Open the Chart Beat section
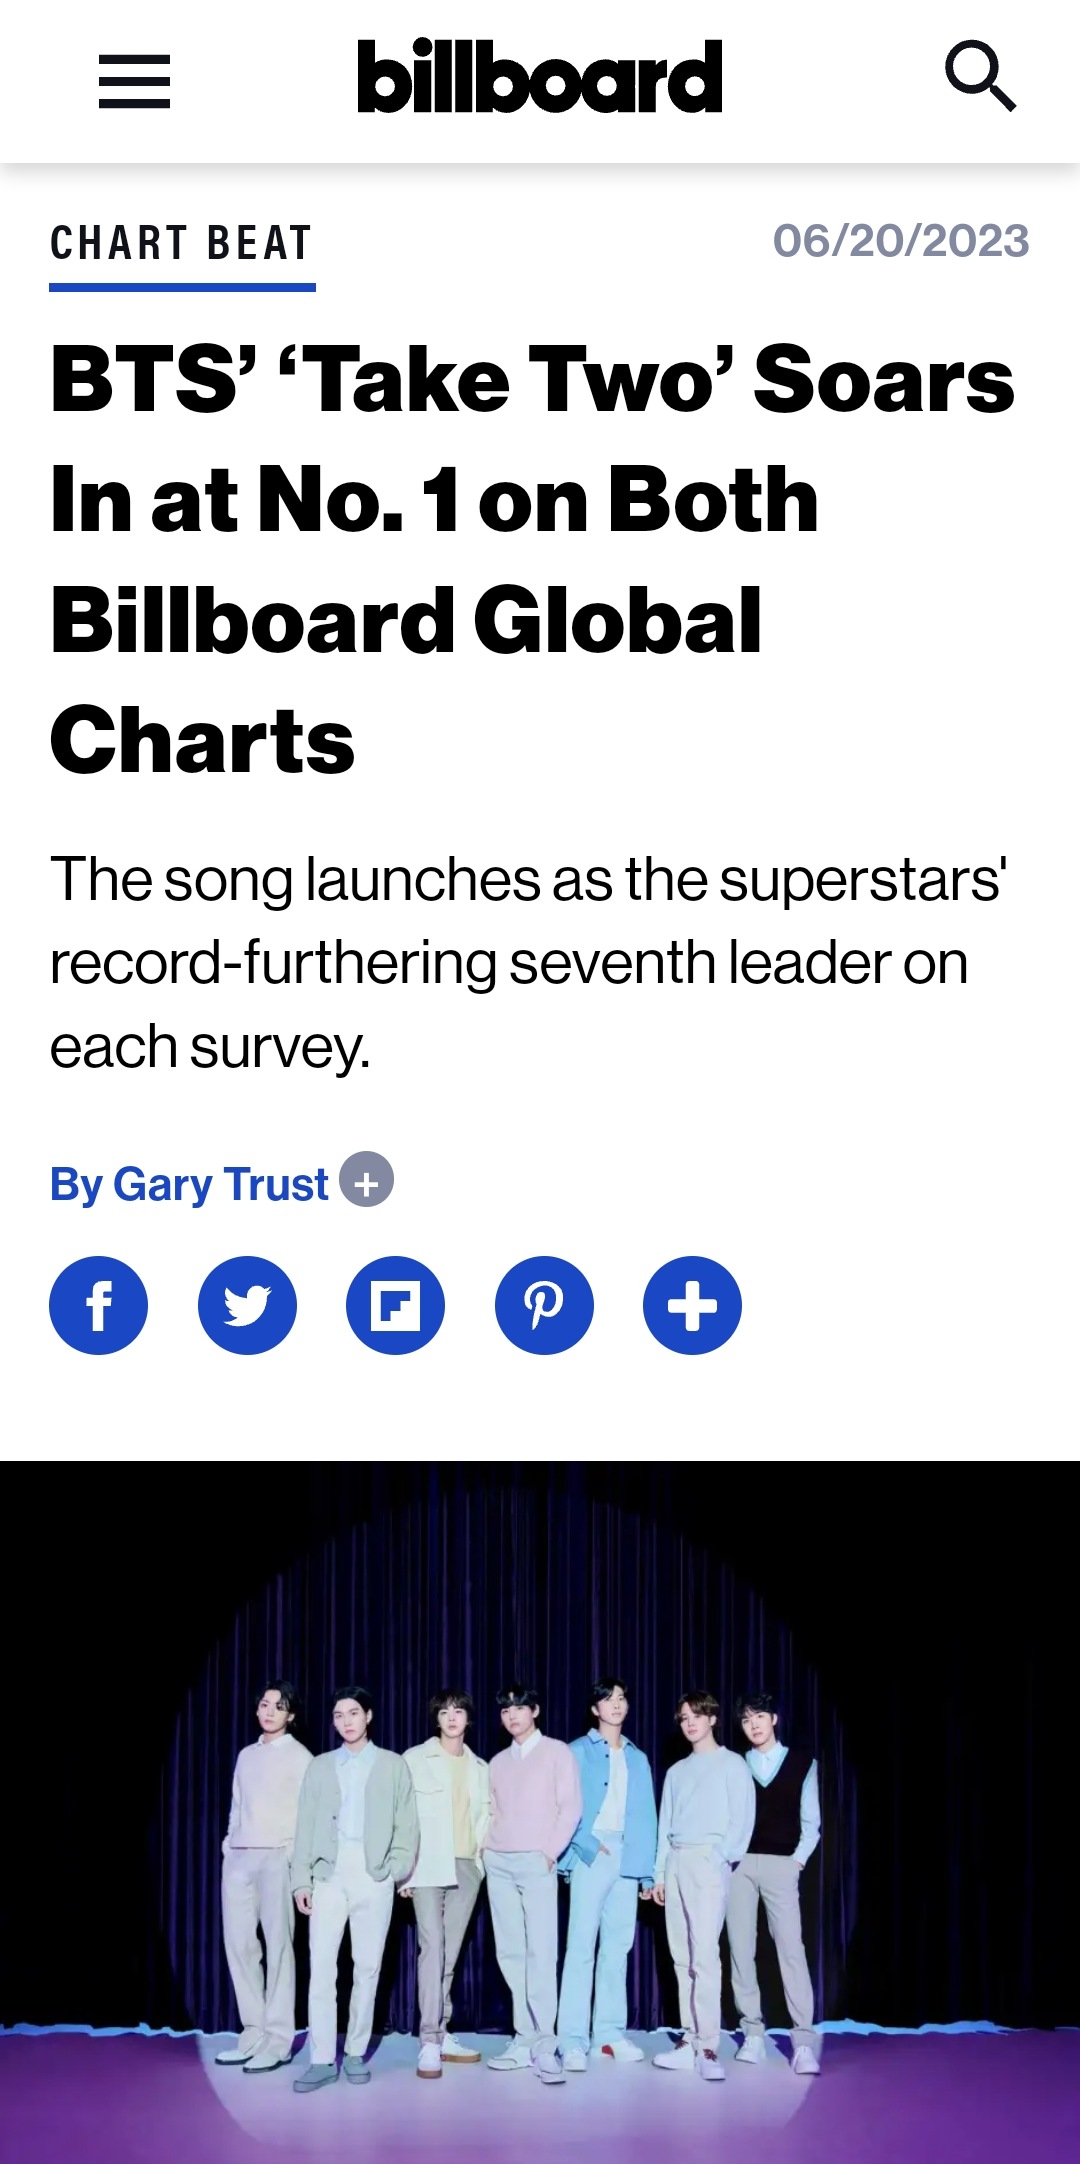1080x2164 pixels. pos(182,243)
